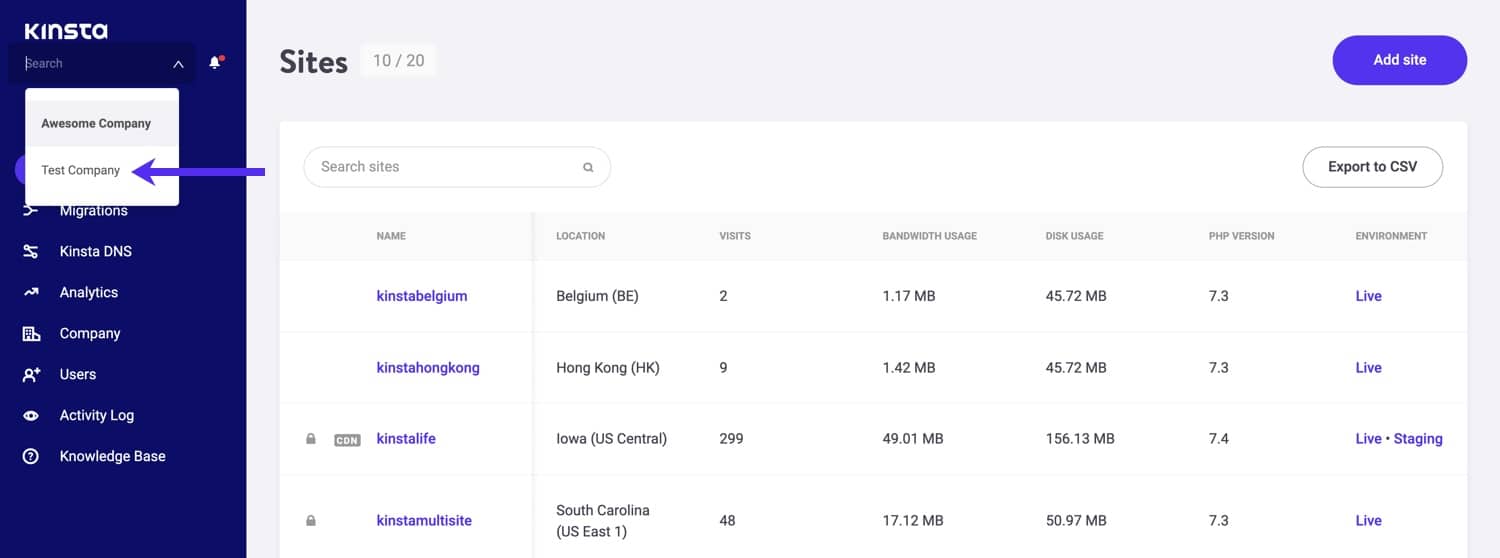Click the 7.4 PHP version value
Viewport: 1500px width, 558px height.
[x=1219, y=439]
